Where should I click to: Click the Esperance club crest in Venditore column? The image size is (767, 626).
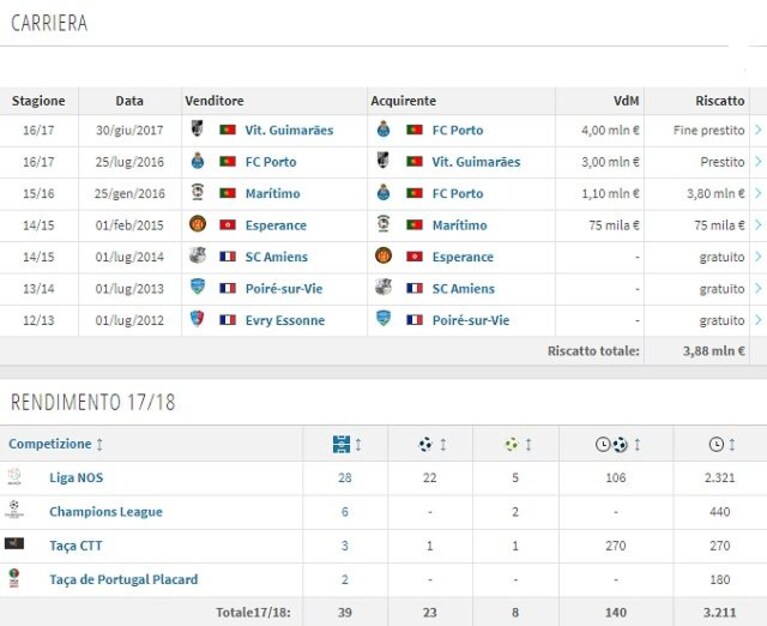pos(198,224)
